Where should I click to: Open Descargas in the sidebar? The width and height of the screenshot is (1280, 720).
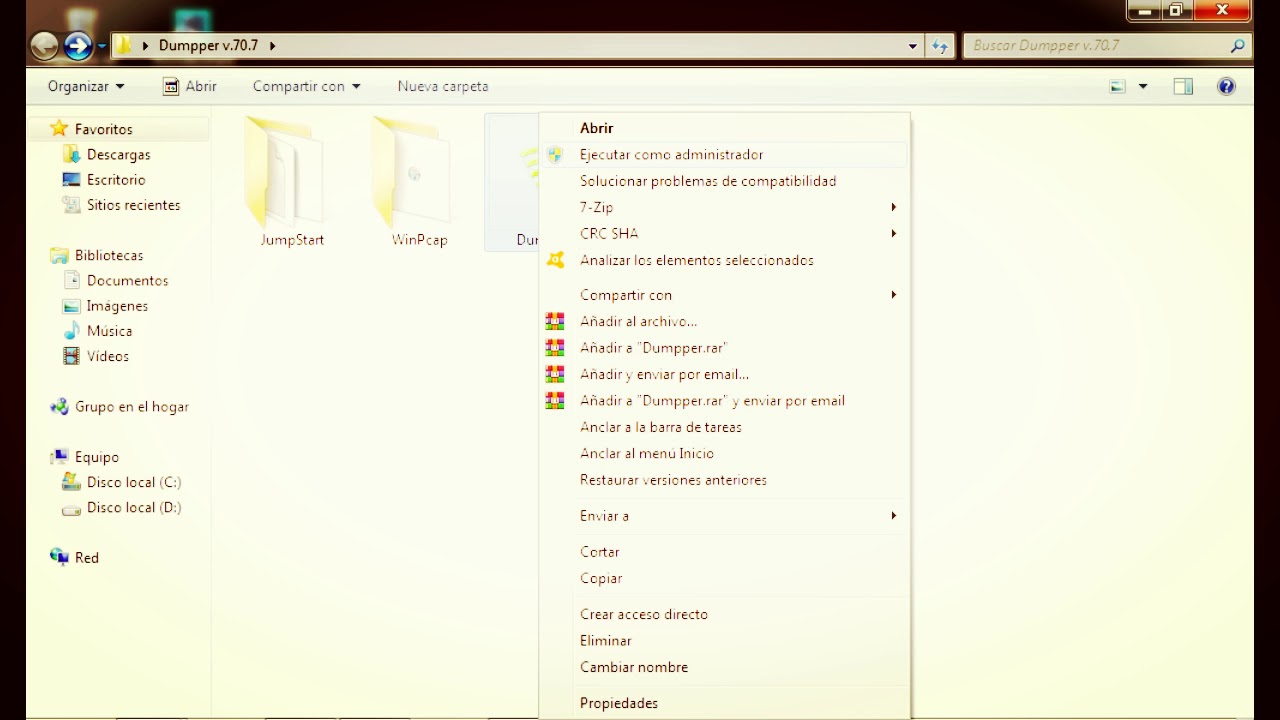(x=118, y=155)
